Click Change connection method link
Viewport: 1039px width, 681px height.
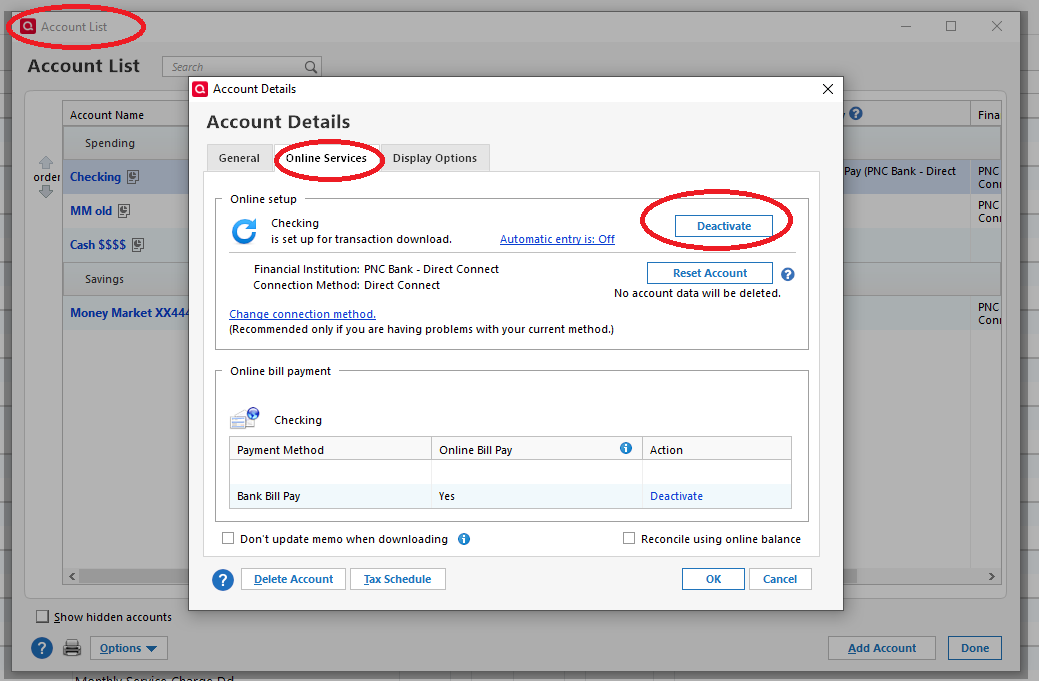[302, 314]
